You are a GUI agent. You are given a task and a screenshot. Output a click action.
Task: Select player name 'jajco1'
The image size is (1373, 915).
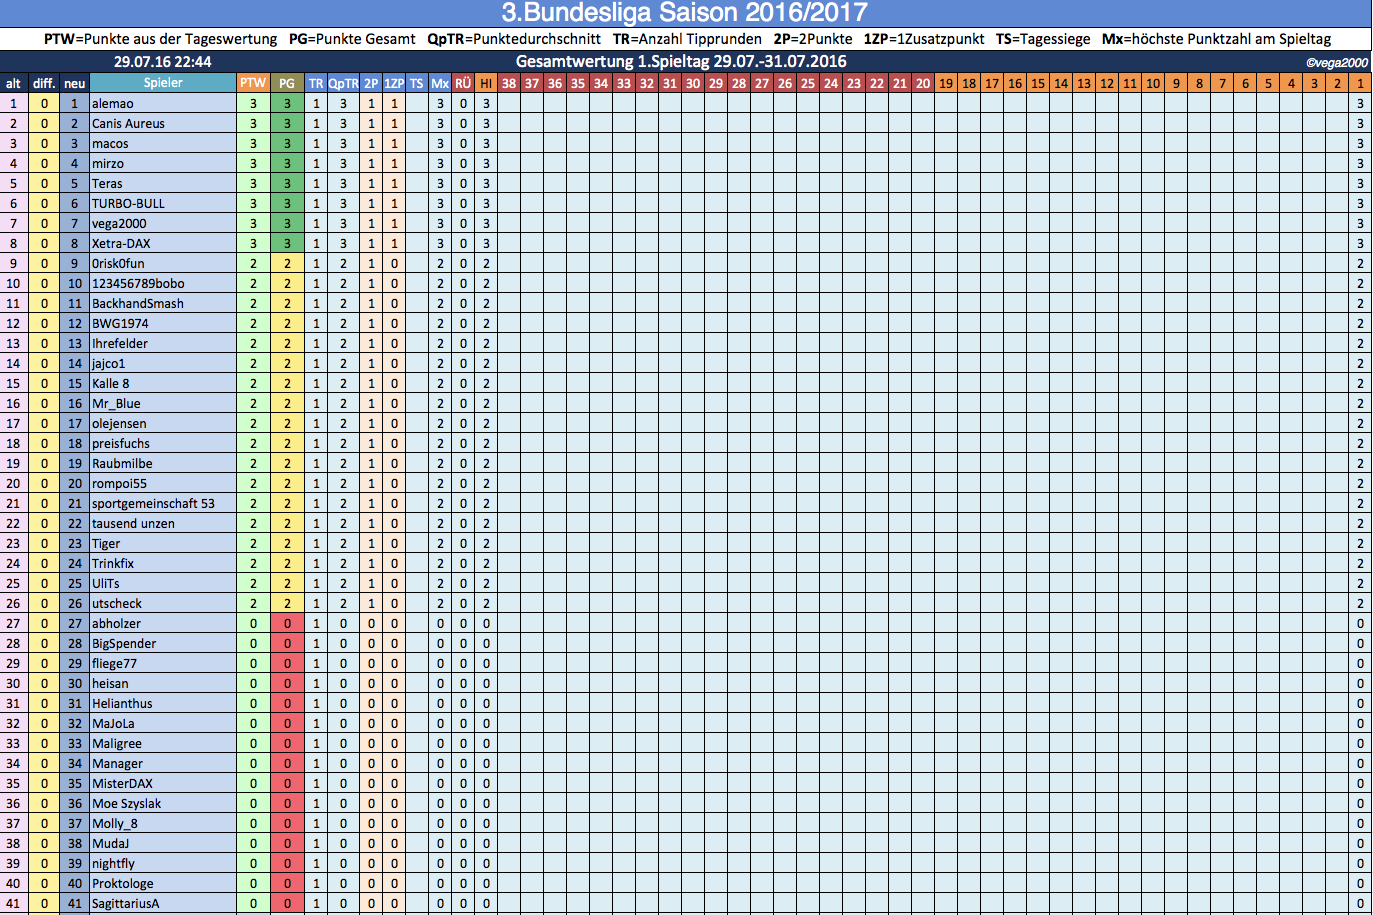point(109,363)
